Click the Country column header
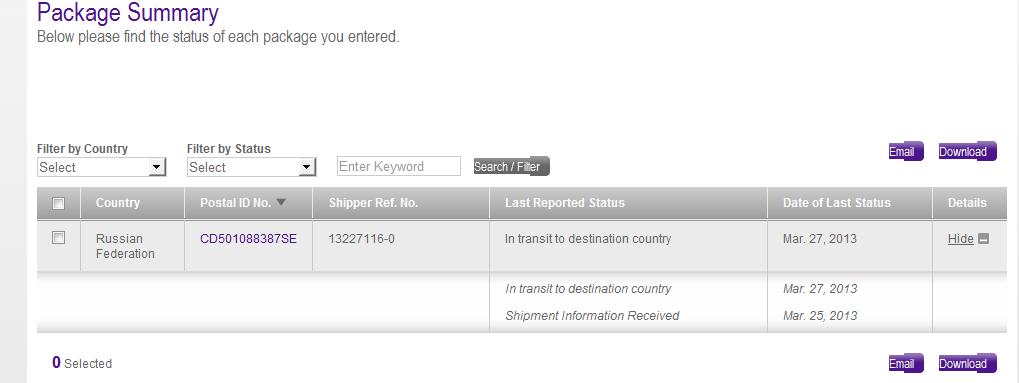Viewport: 1019px width, 383px height. (x=118, y=203)
